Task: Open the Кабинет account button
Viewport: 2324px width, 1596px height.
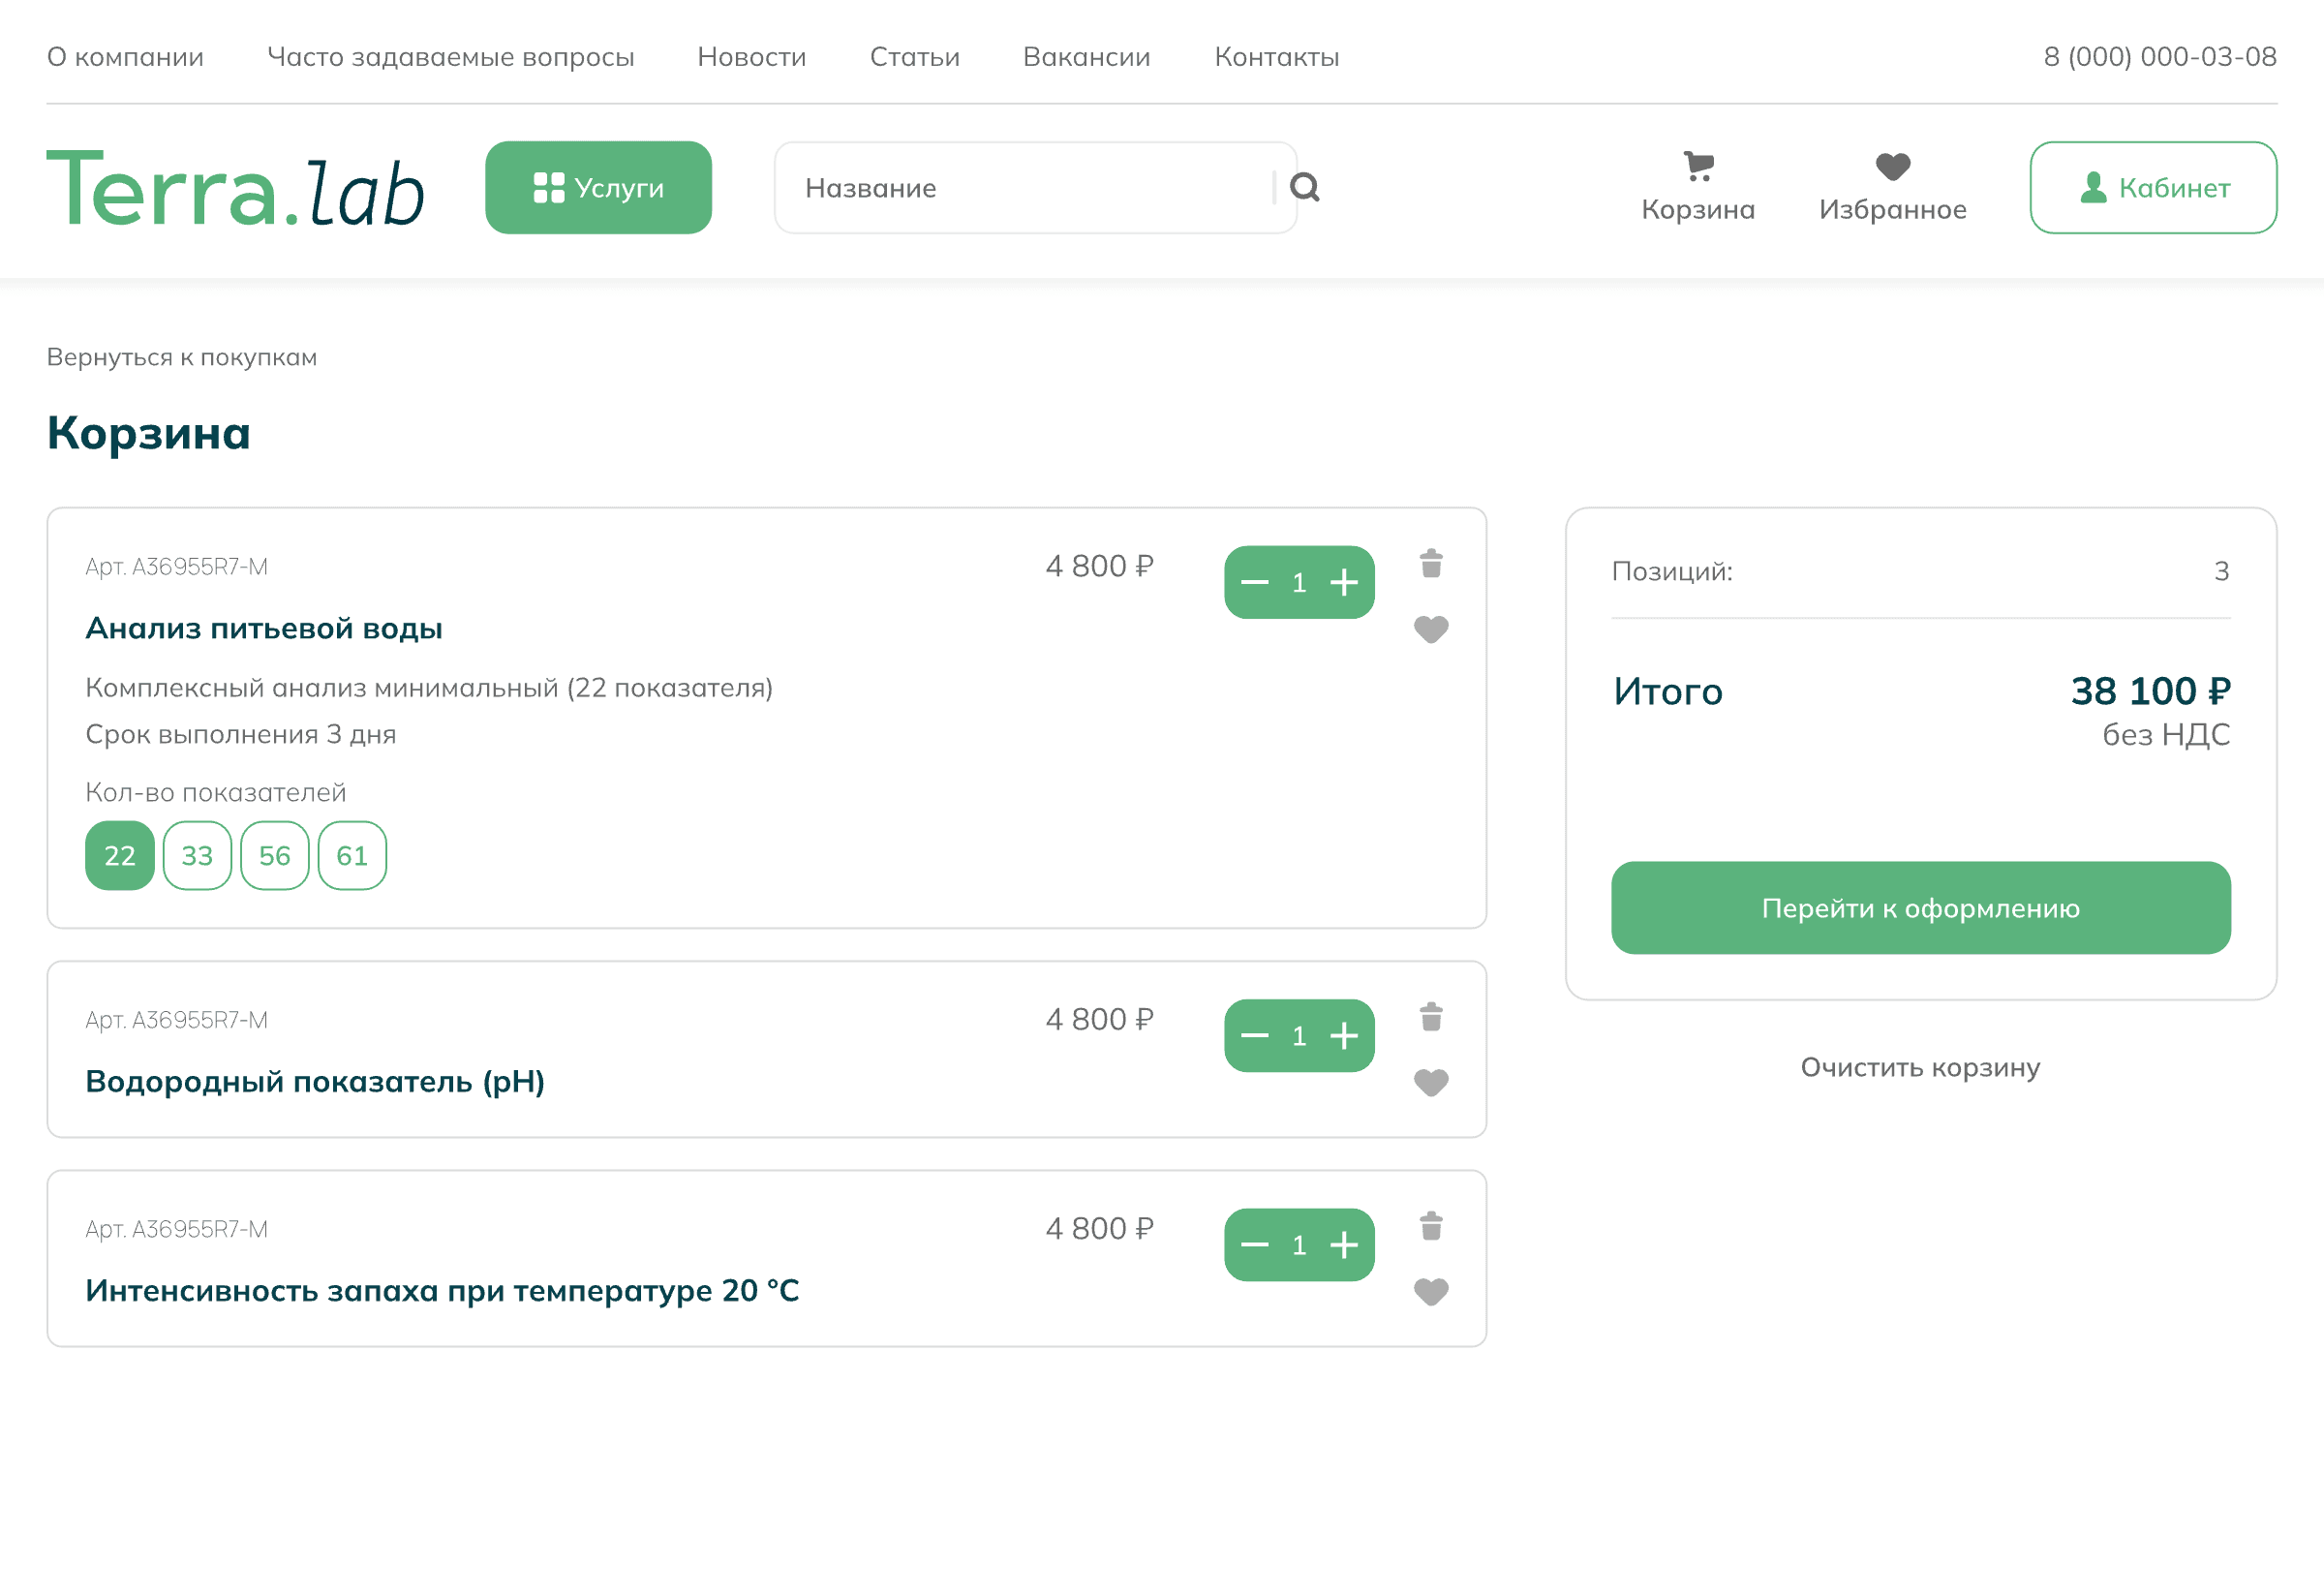Action: point(2153,188)
